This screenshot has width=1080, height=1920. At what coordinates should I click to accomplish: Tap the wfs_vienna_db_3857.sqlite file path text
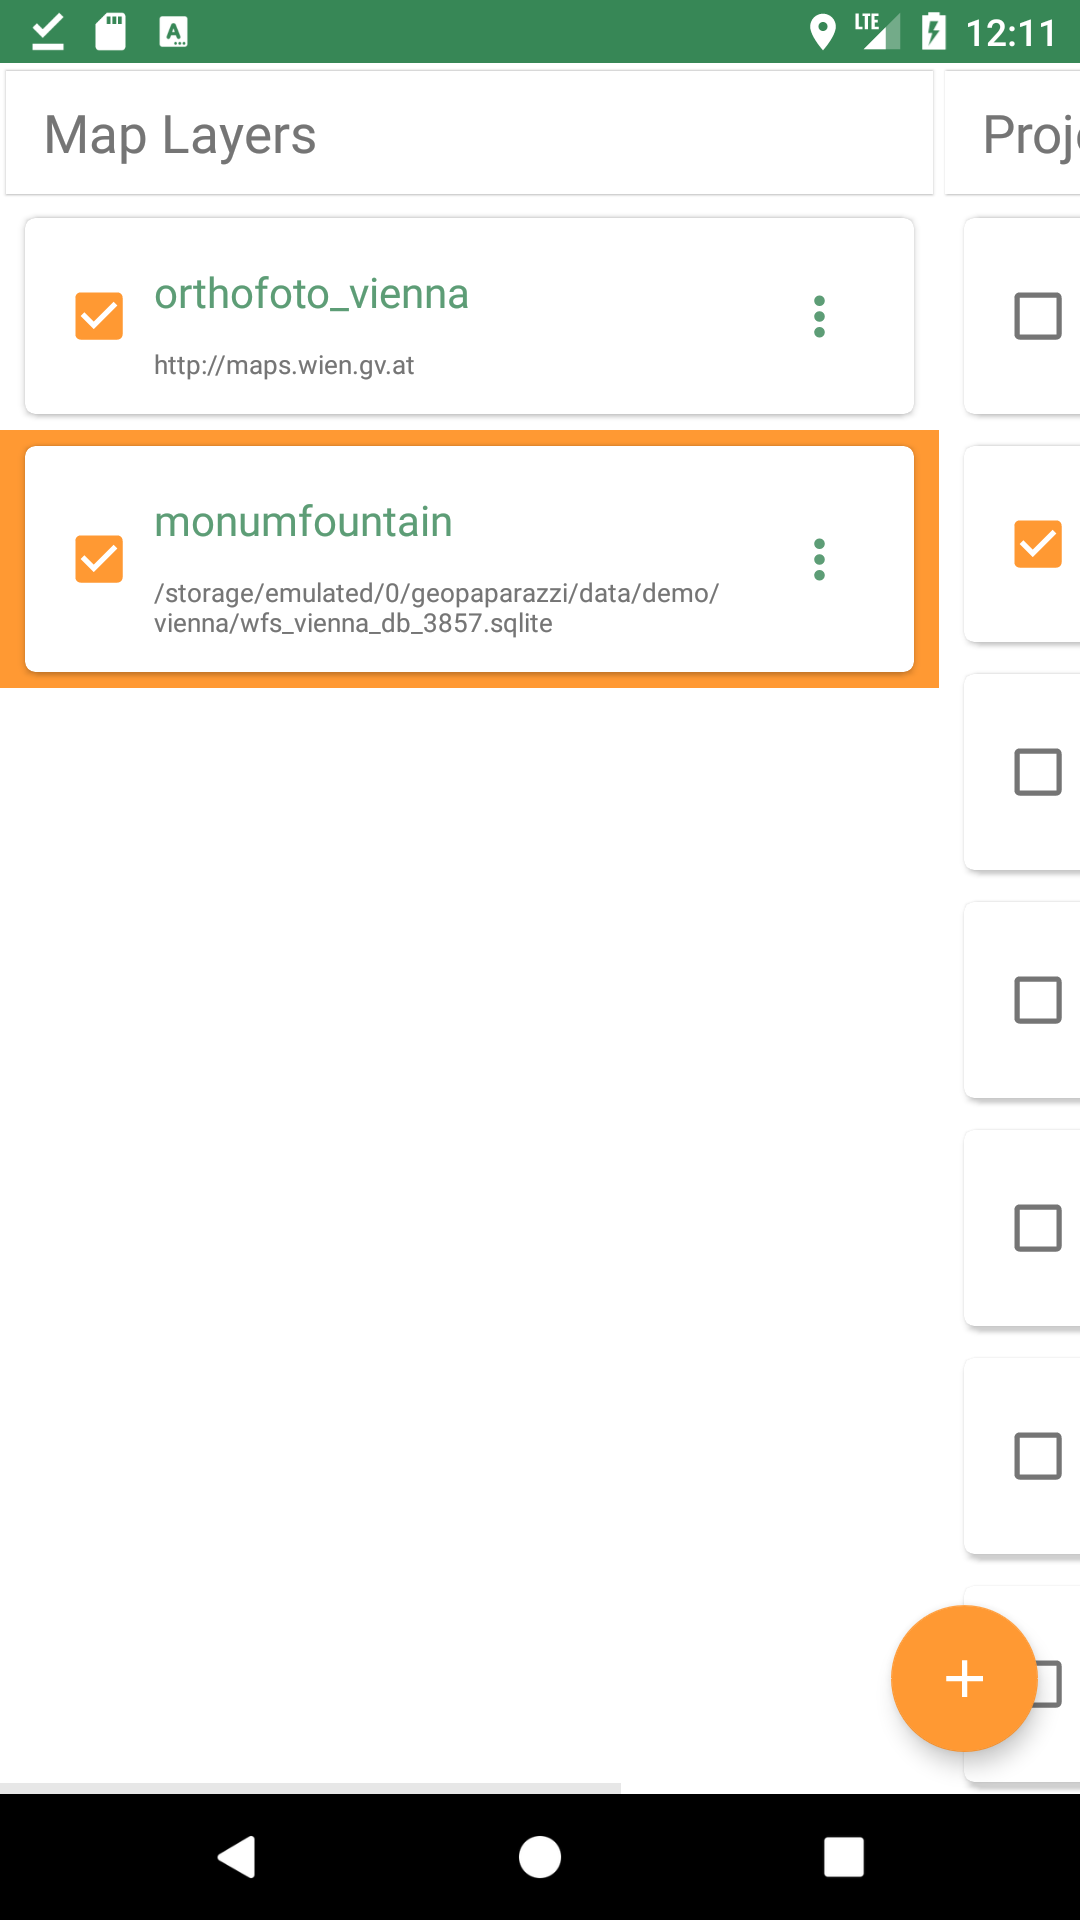436,608
